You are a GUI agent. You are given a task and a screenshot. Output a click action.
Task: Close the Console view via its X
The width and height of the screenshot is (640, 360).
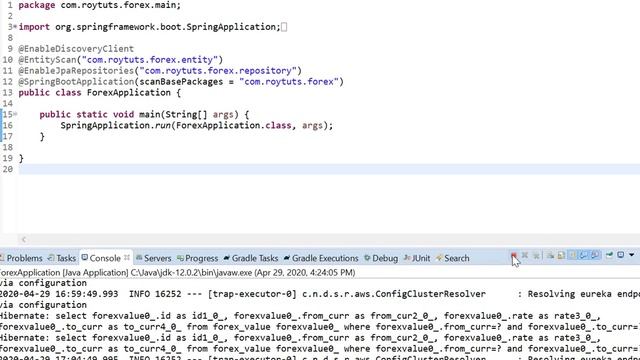coord(127,258)
